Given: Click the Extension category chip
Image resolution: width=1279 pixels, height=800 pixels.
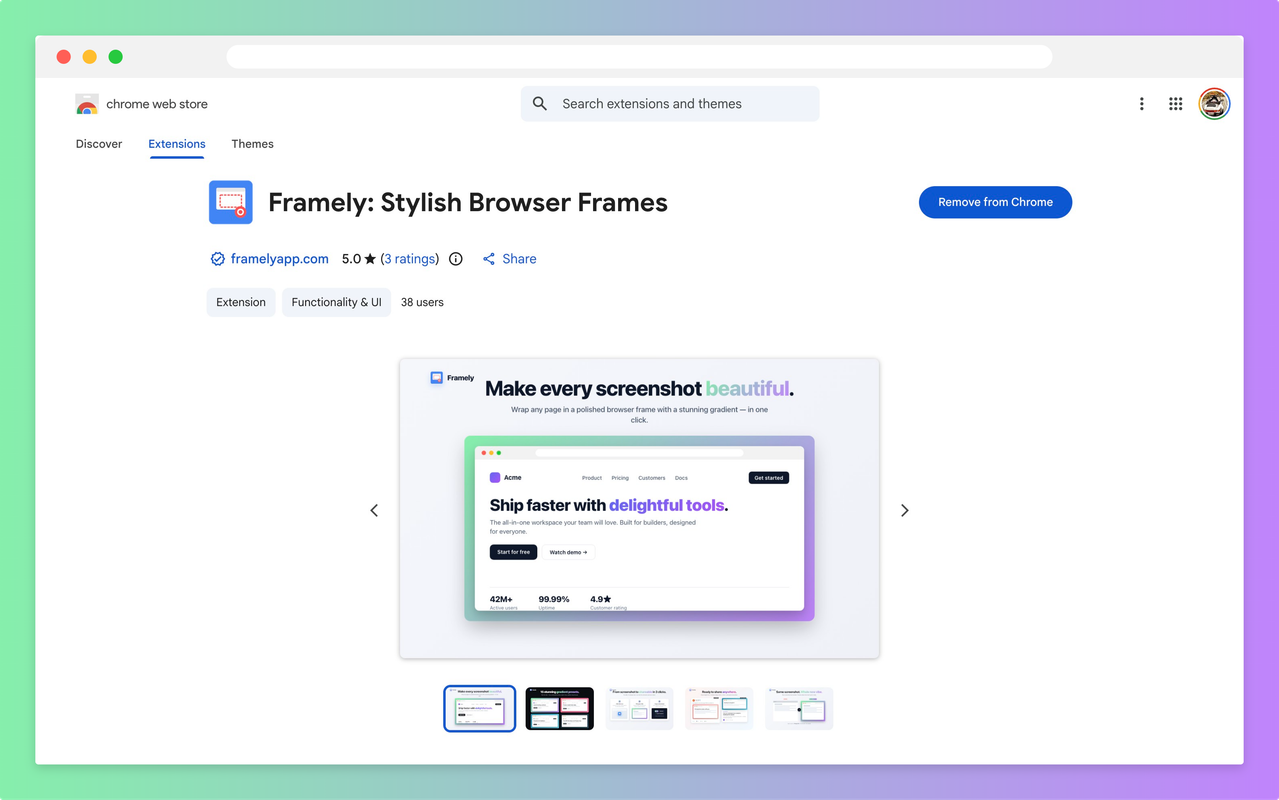Looking at the screenshot, I should 241,302.
